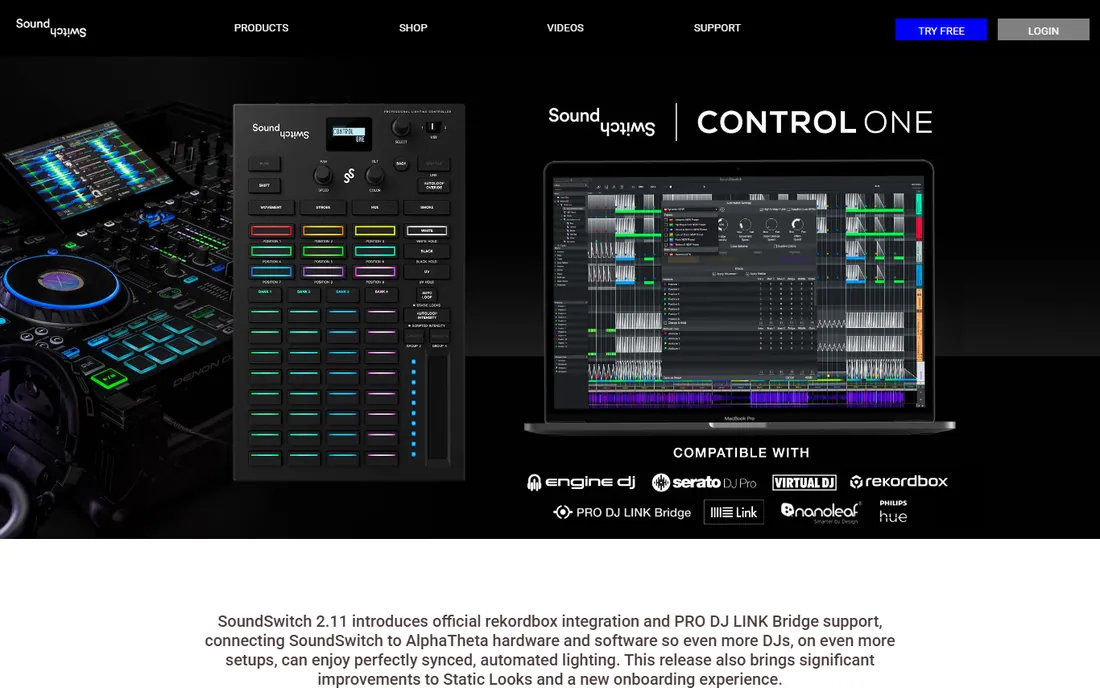
Task: Click the Serato DJ Pro logo
Action: click(704, 482)
